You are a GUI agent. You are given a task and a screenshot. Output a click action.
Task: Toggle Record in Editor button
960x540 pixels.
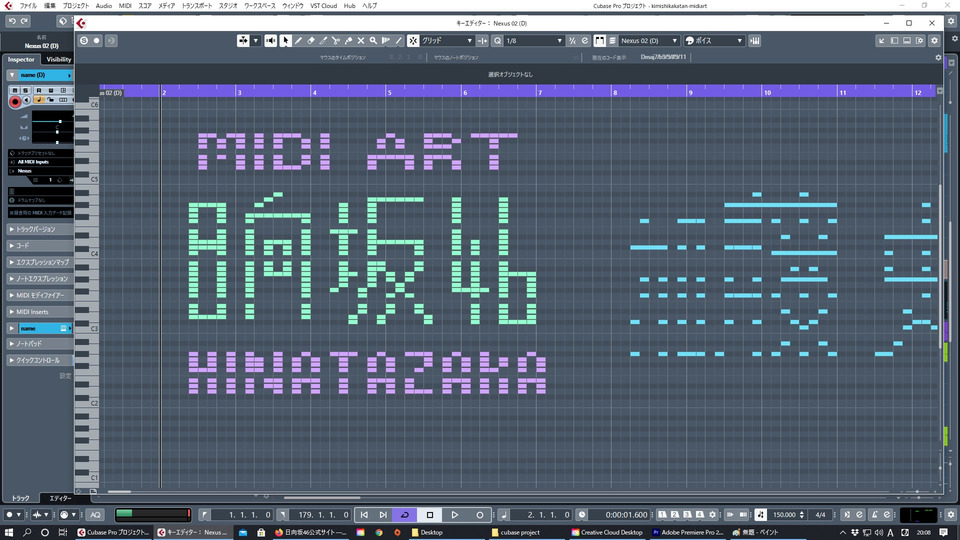tap(97, 40)
